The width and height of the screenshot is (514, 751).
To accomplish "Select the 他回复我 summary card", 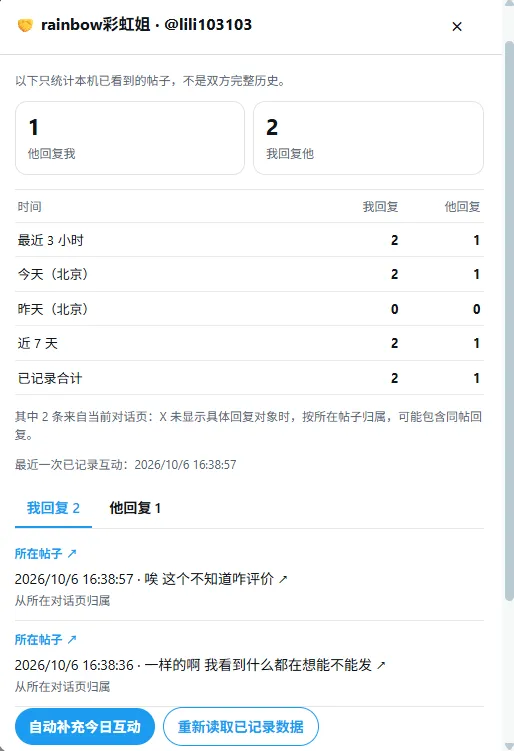I will (x=130, y=138).
